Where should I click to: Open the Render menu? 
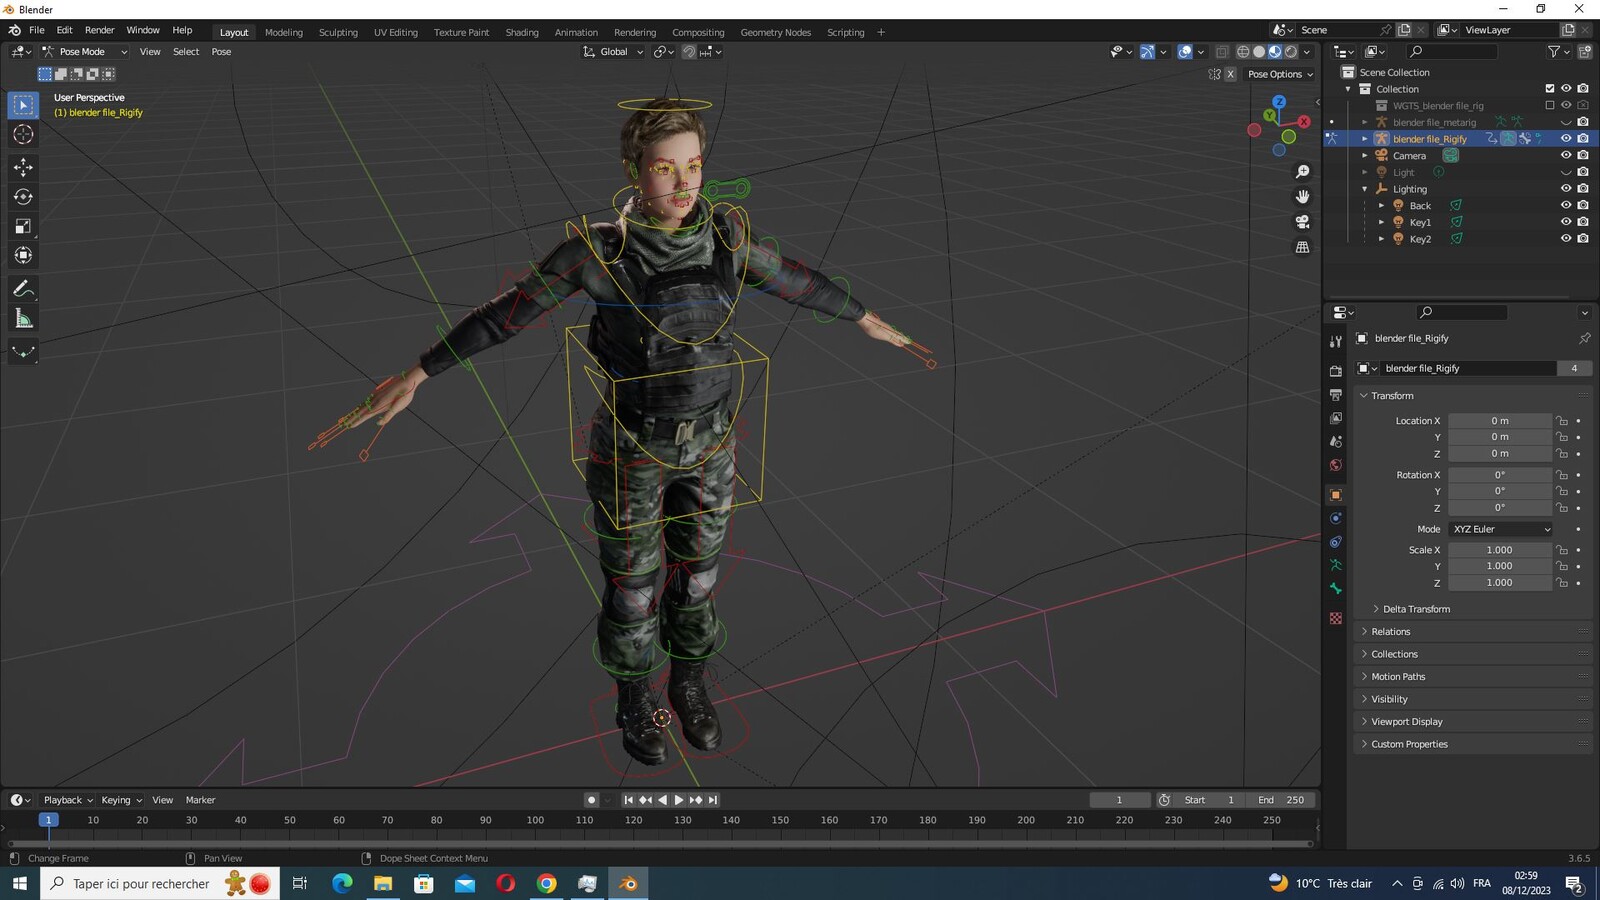coord(99,30)
